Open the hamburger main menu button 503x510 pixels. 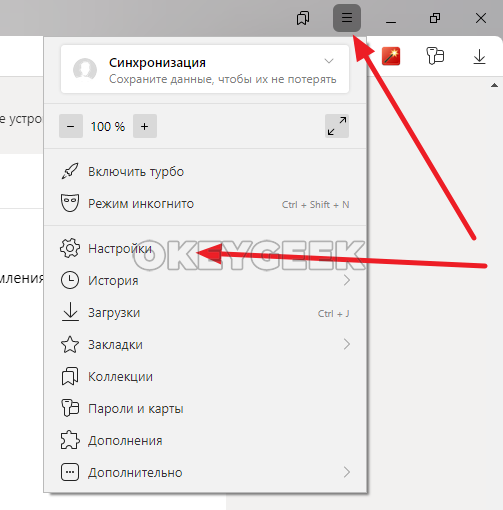pos(347,18)
